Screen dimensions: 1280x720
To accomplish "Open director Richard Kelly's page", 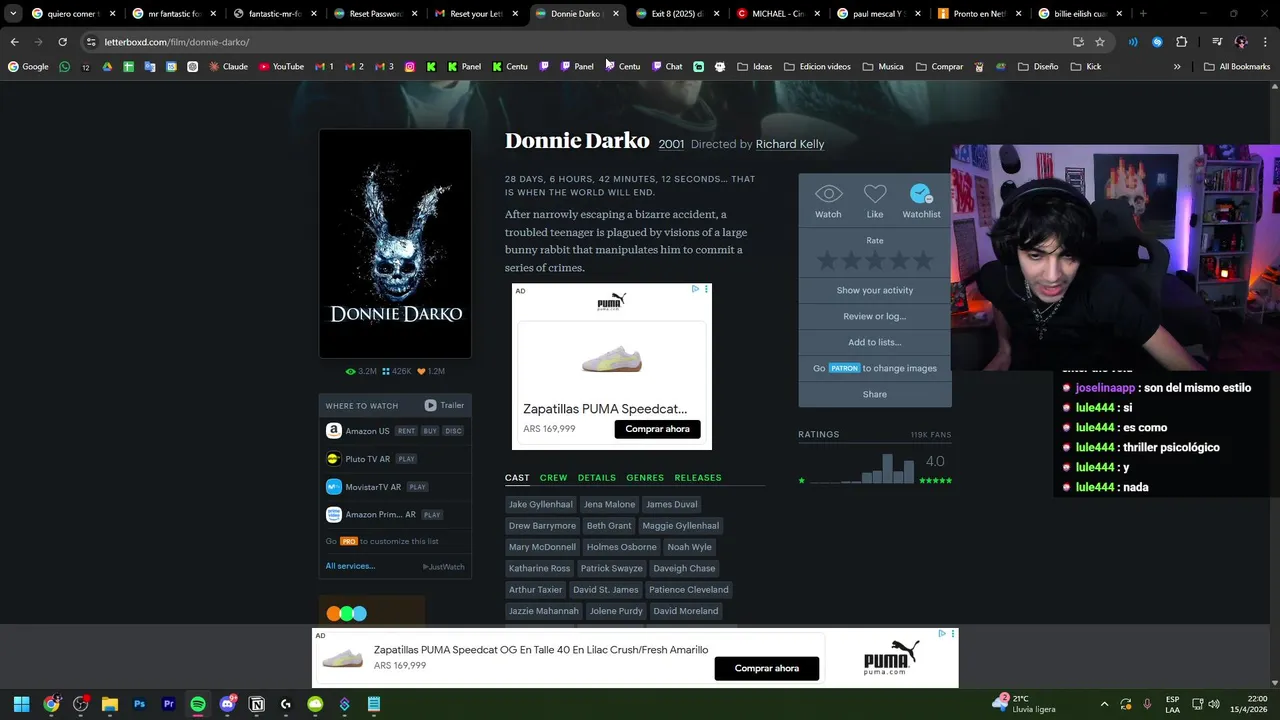I will [790, 144].
